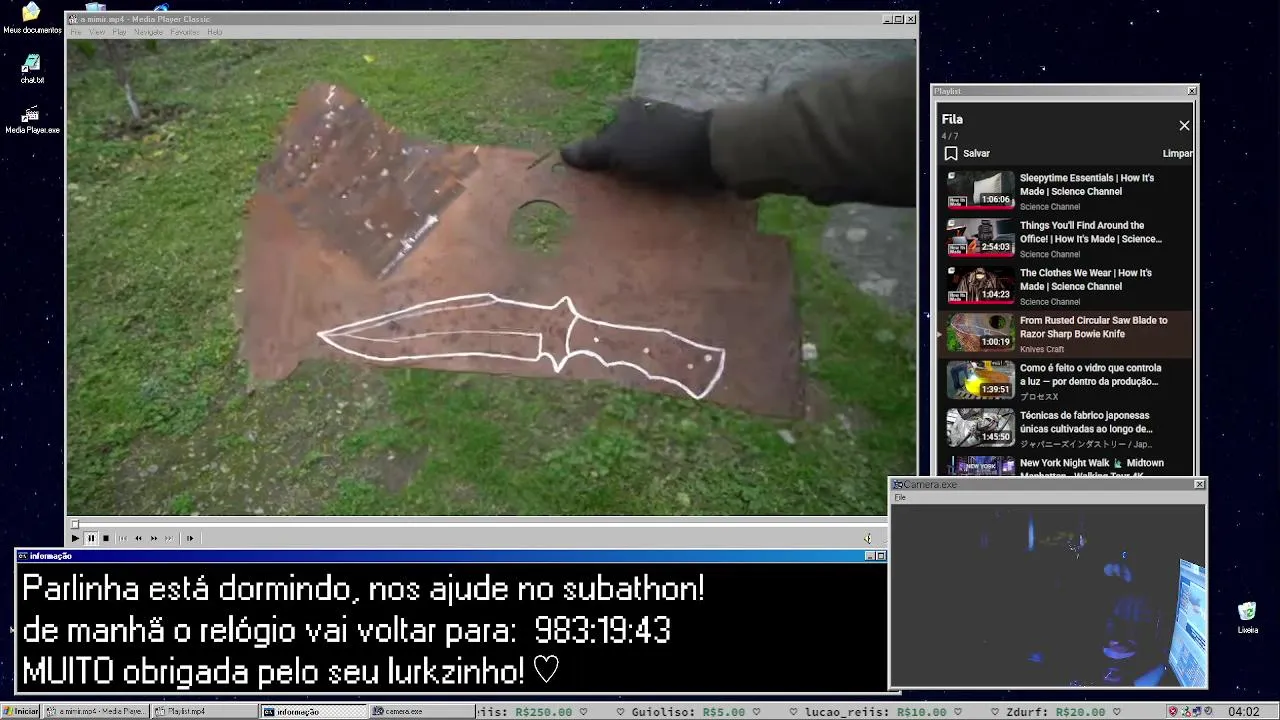Open the Media Player.exe desktop icon
The image size is (1280, 720).
pyautogui.click(x=31, y=120)
